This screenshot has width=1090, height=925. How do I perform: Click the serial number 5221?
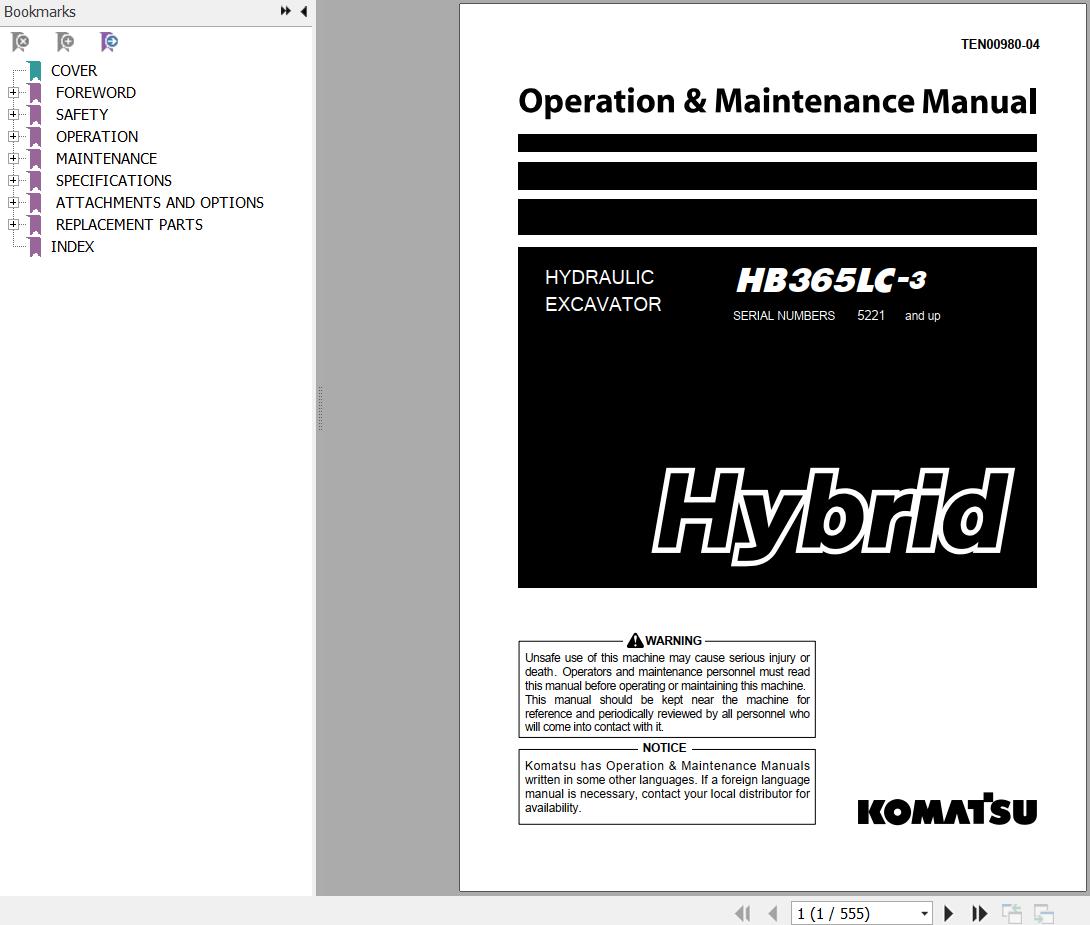coord(870,316)
